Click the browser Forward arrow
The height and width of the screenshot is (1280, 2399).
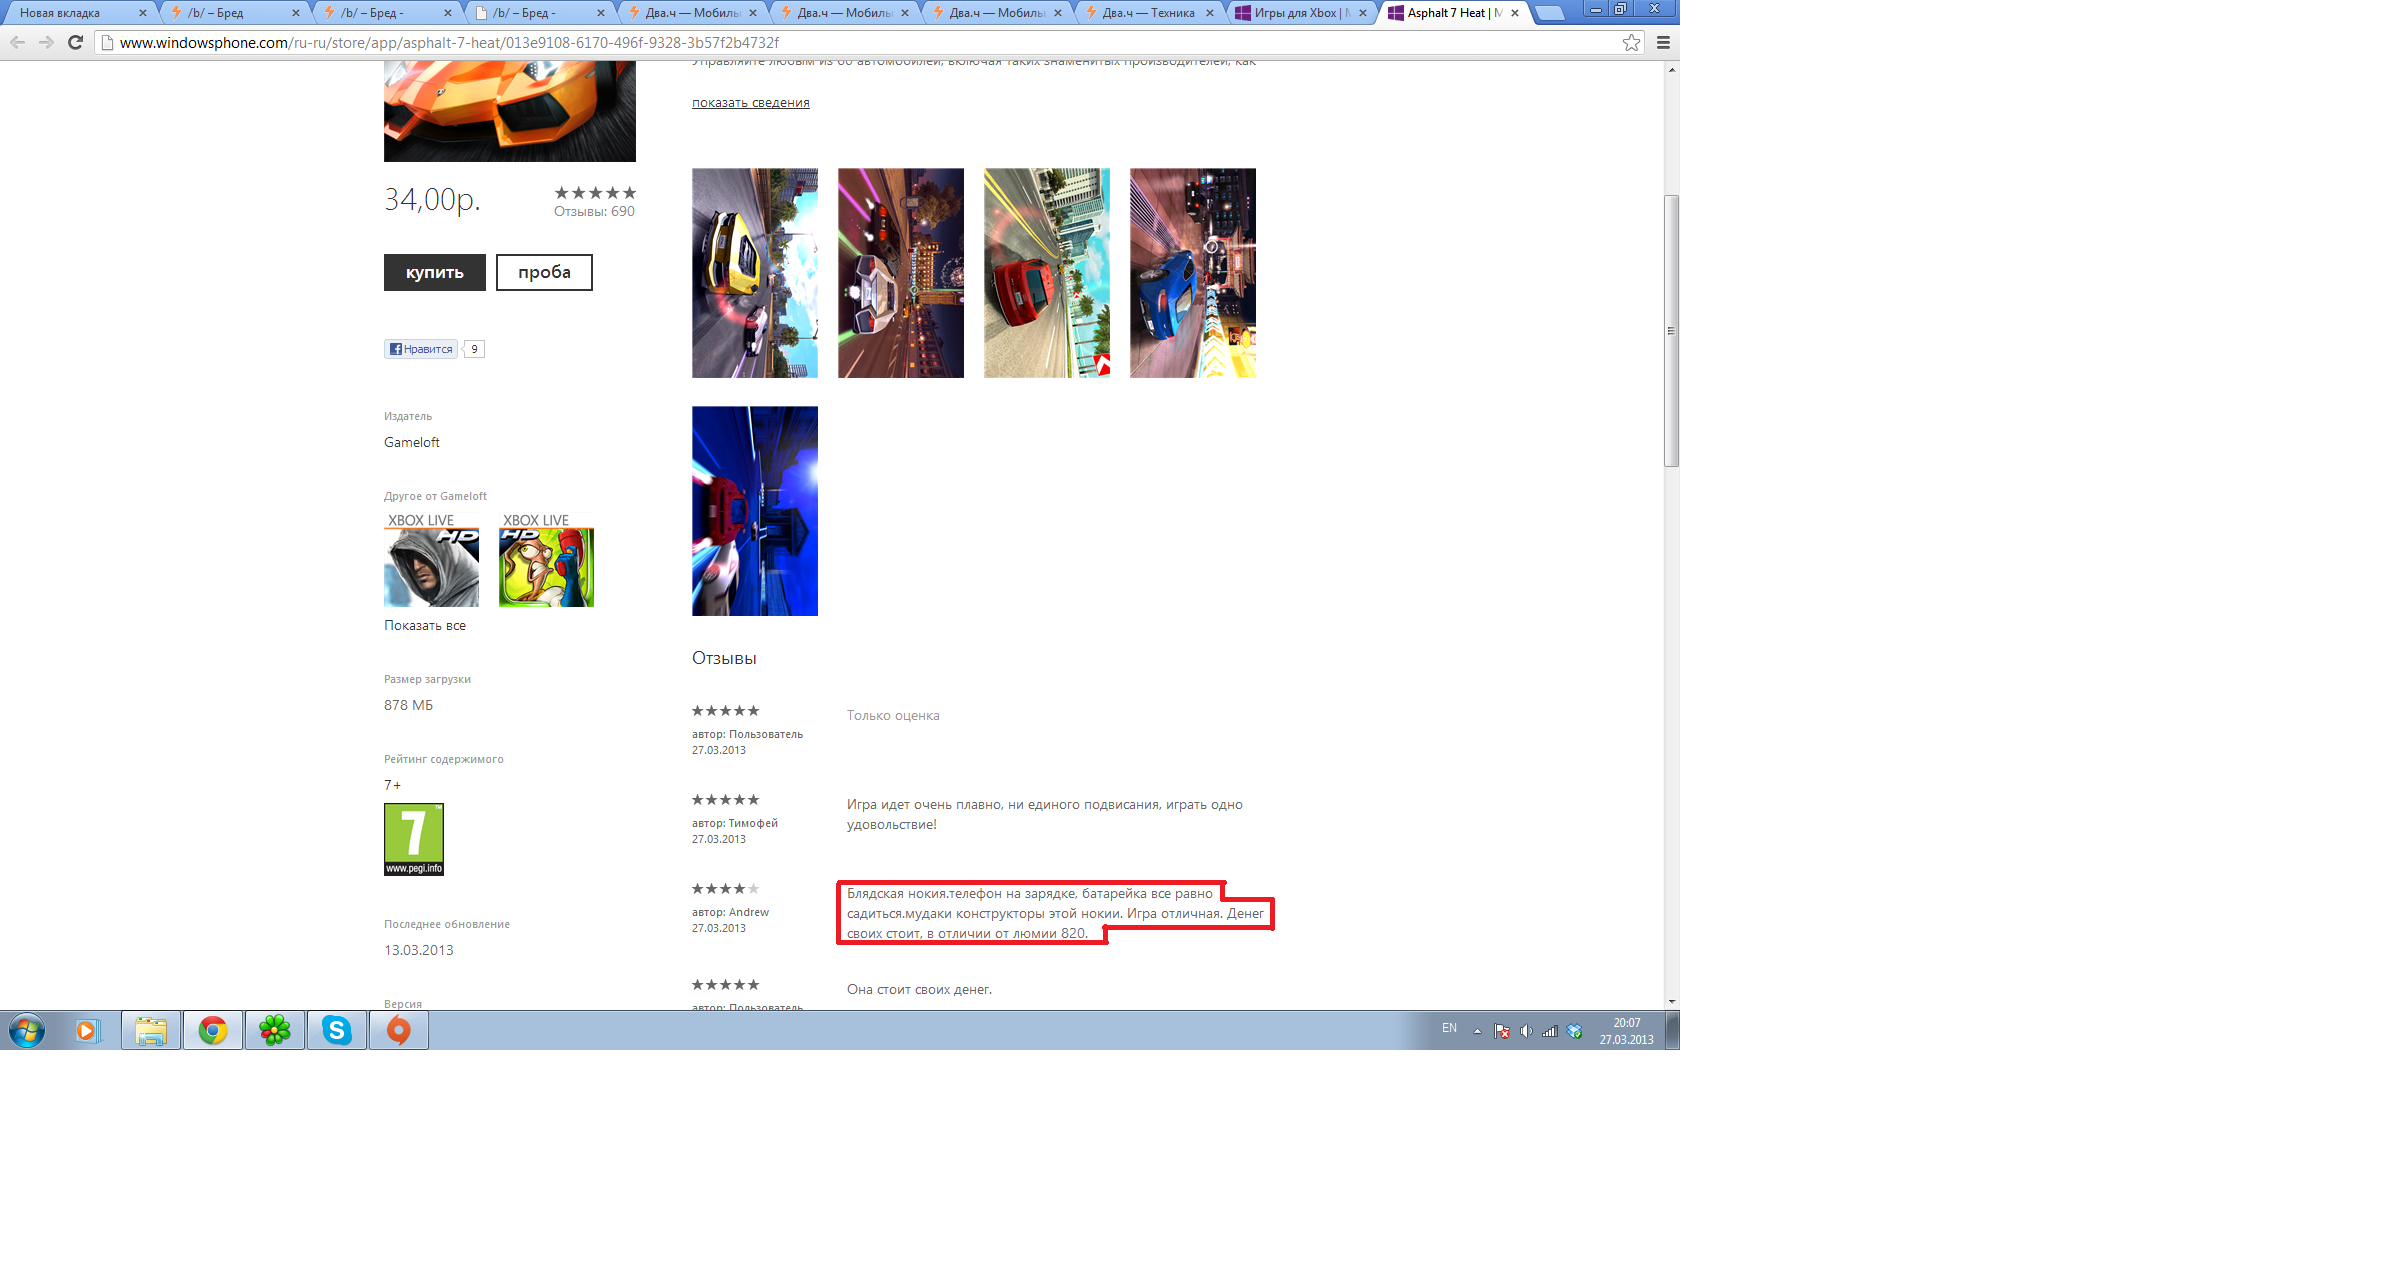click(x=46, y=42)
